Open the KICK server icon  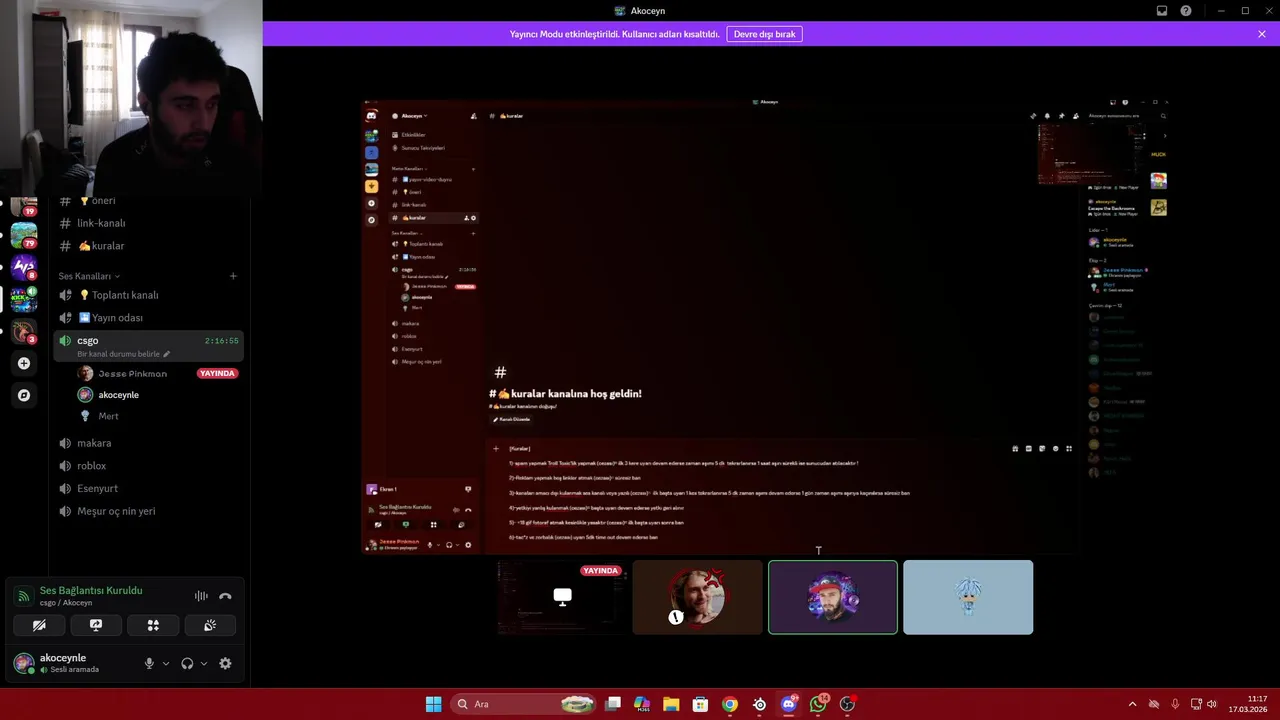[24, 299]
